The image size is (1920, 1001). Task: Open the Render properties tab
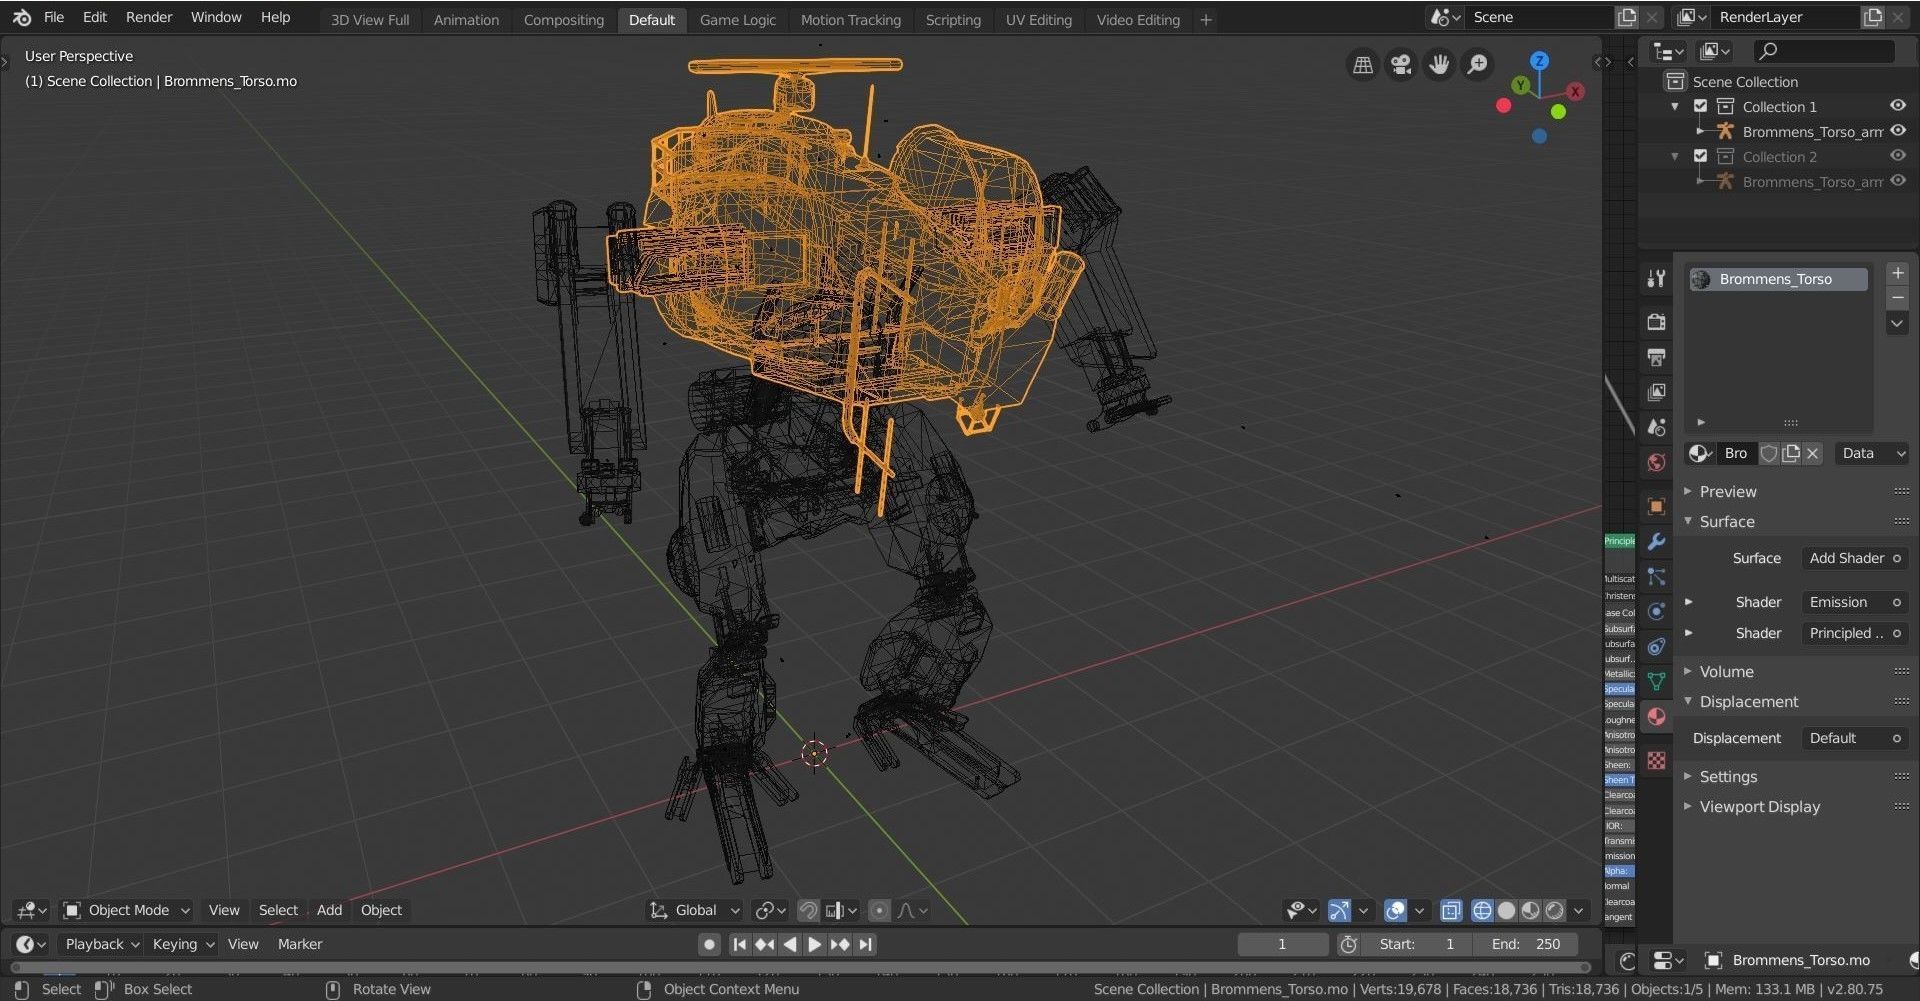1656,322
